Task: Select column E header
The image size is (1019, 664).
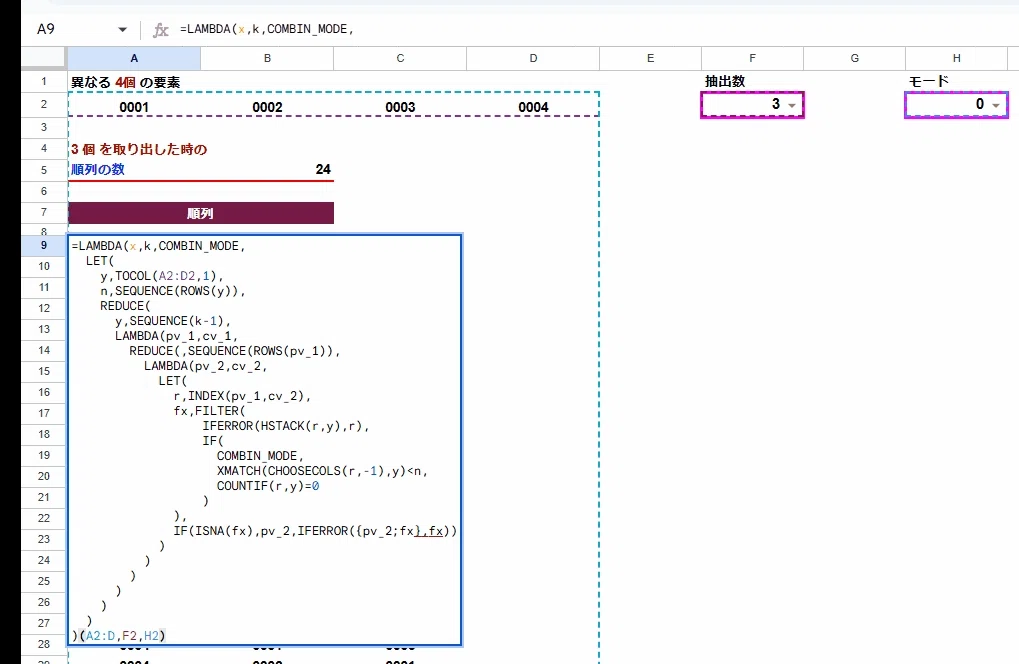Action: pos(651,58)
